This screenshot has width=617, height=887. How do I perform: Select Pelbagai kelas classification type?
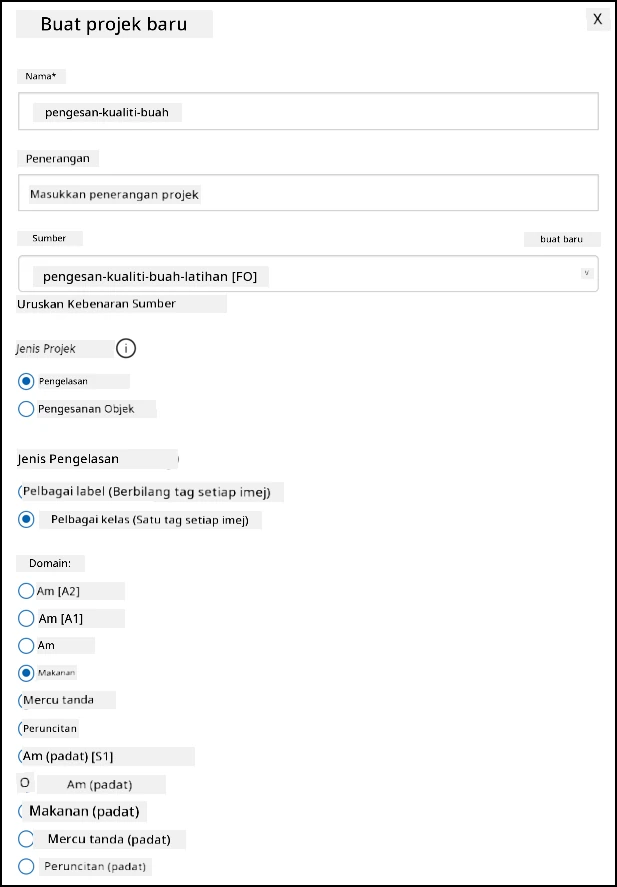26,520
